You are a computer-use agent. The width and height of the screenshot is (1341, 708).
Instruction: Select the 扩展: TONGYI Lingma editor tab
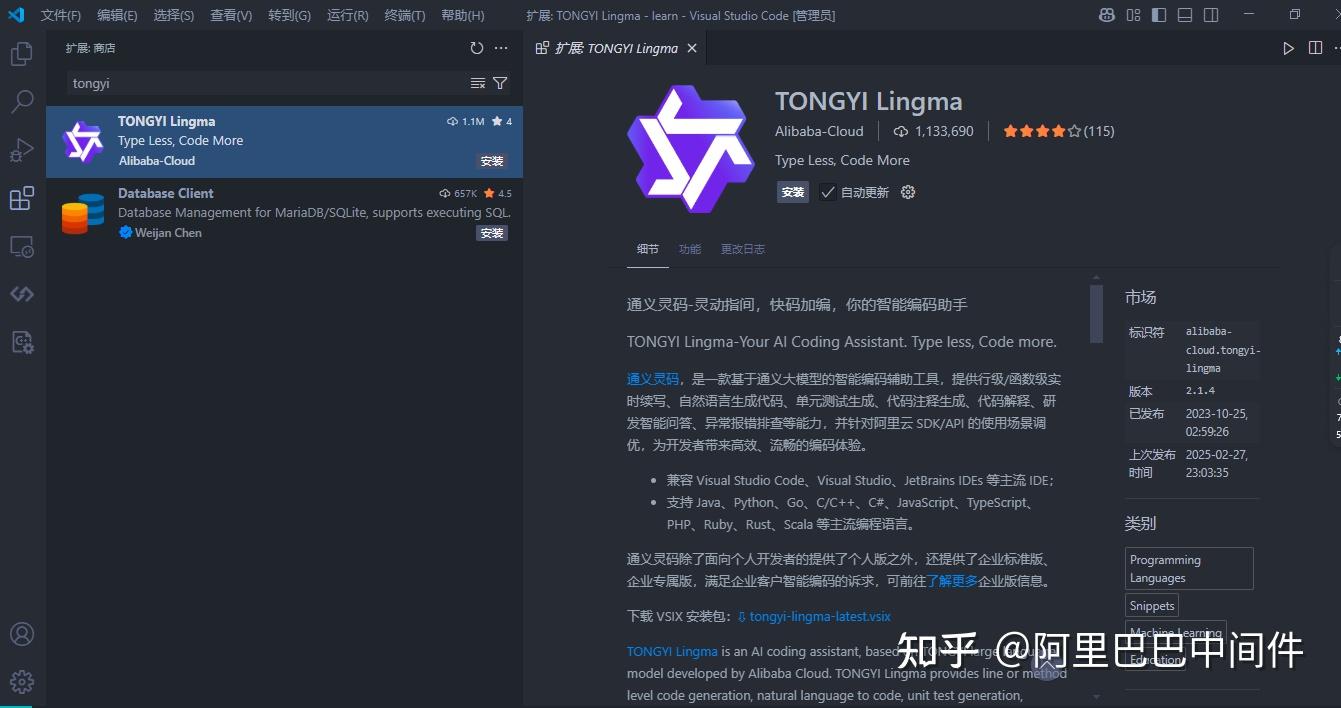(x=616, y=48)
